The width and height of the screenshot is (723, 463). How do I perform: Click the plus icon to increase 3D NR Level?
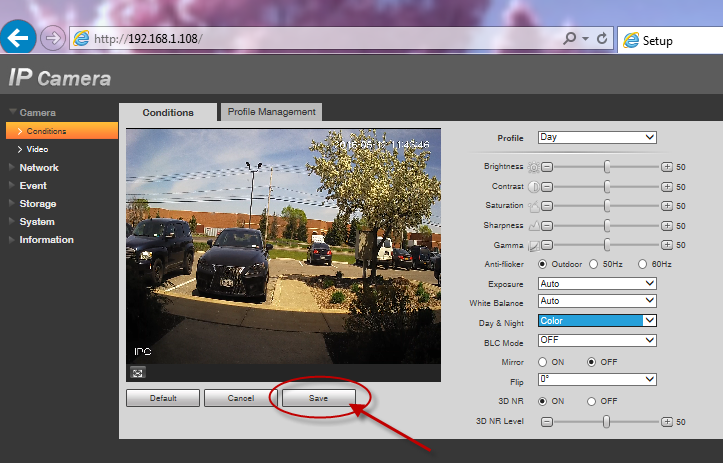pos(667,422)
